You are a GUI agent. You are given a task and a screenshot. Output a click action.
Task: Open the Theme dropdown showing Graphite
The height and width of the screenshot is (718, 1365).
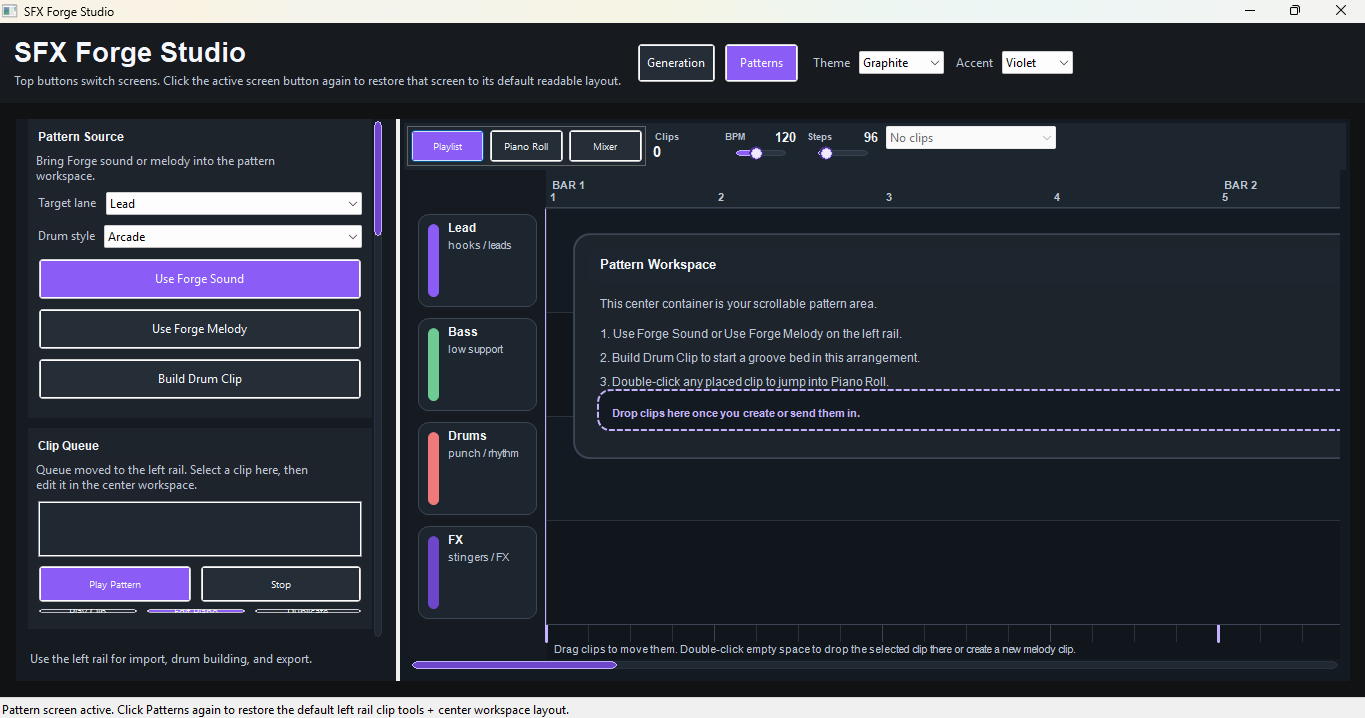click(901, 63)
